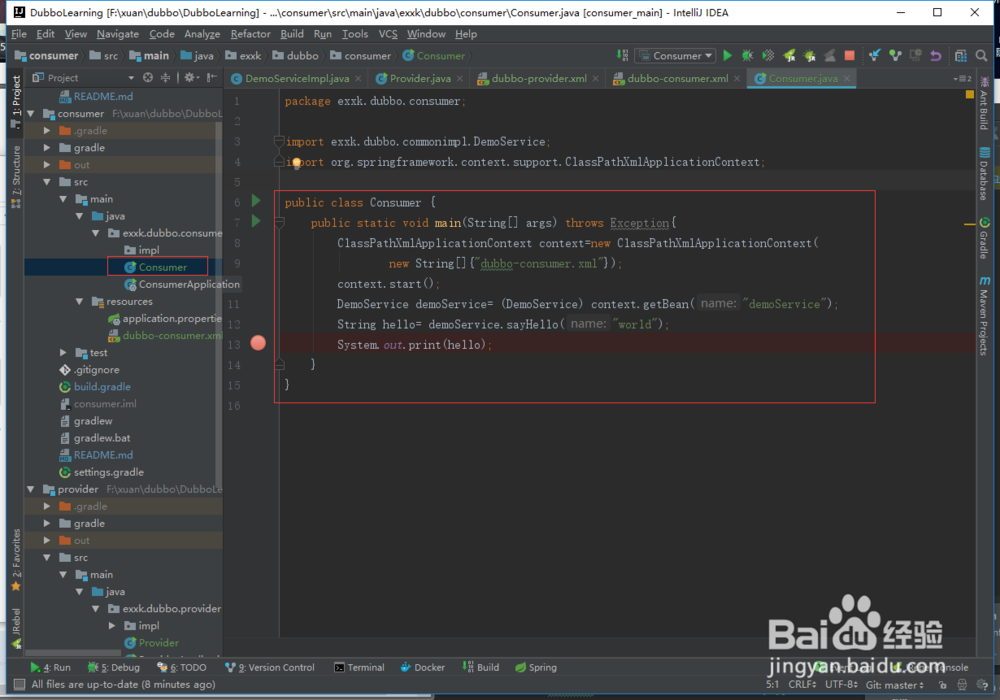
Task: Open the 9: Version Control tool window
Action: pyautogui.click(x=270, y=667)
